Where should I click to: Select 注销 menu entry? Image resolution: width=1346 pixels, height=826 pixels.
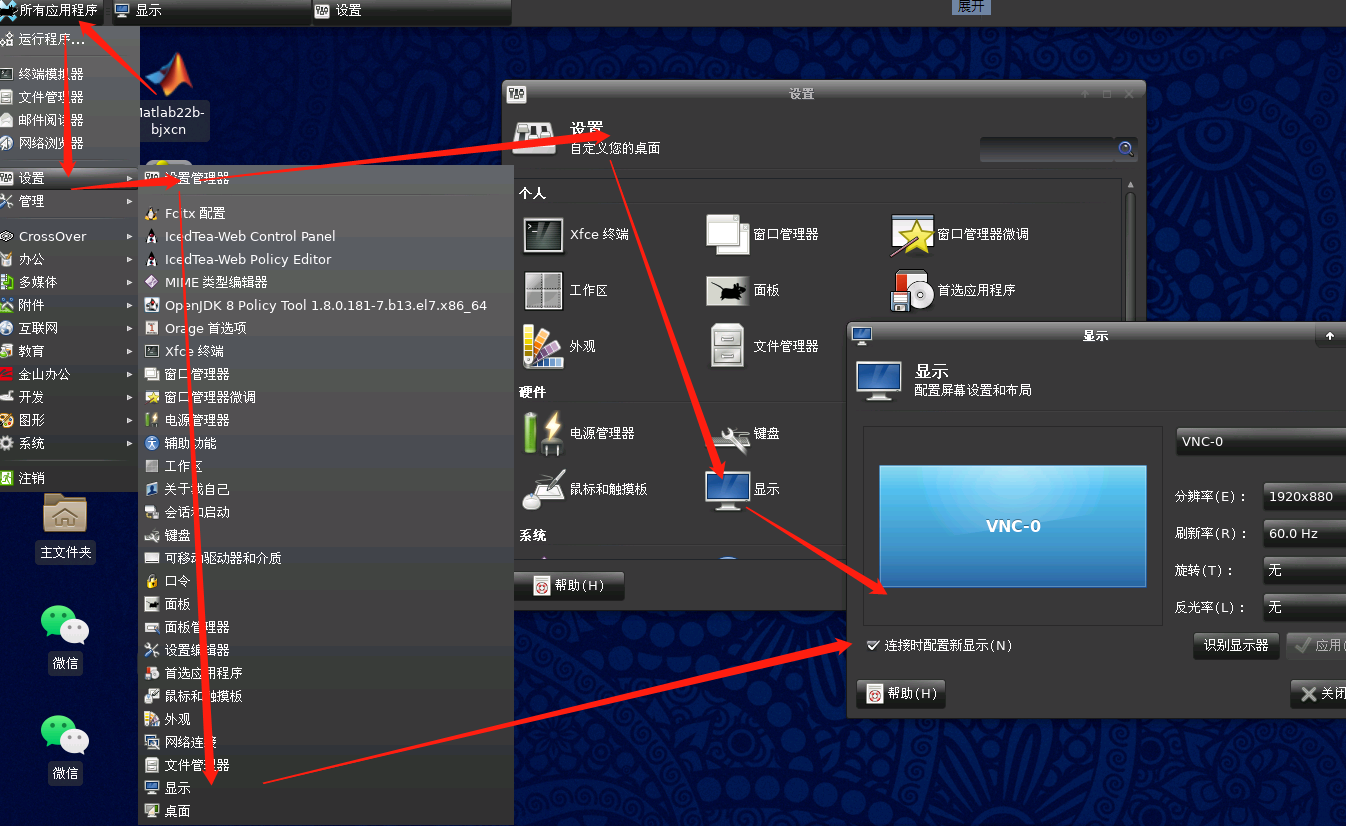(x=68, y=478)
